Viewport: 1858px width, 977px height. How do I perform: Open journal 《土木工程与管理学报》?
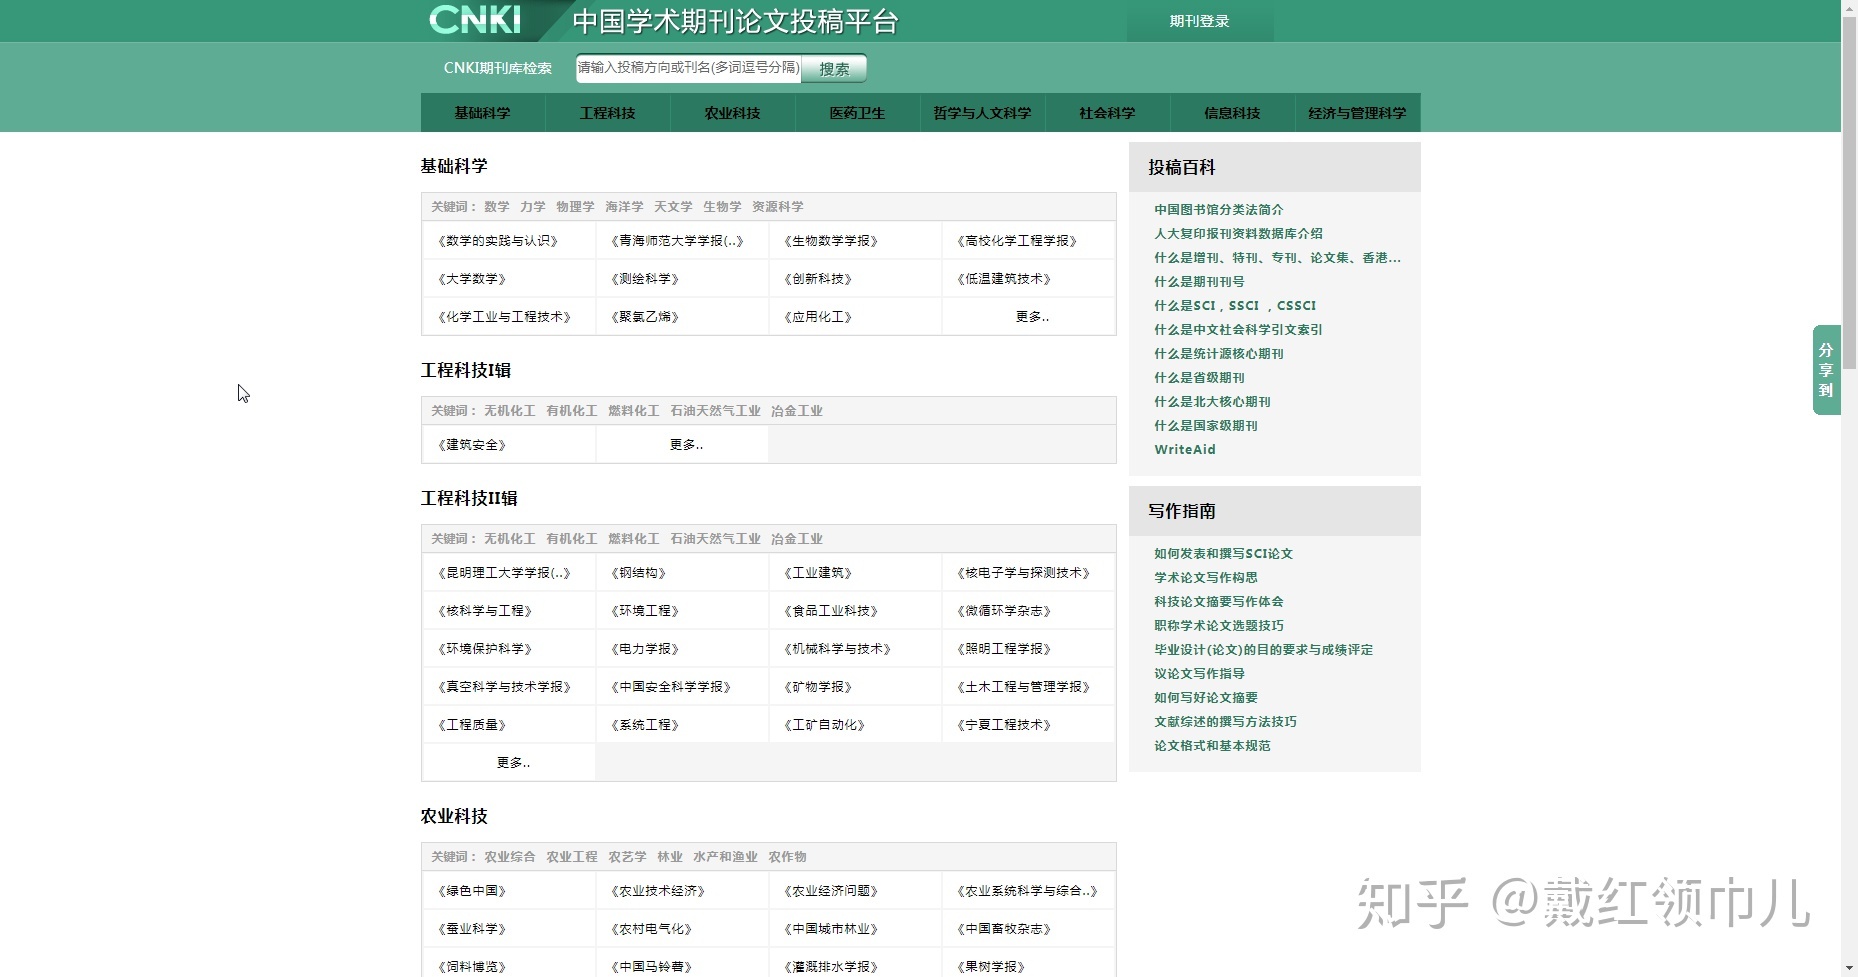point(1023,687)
